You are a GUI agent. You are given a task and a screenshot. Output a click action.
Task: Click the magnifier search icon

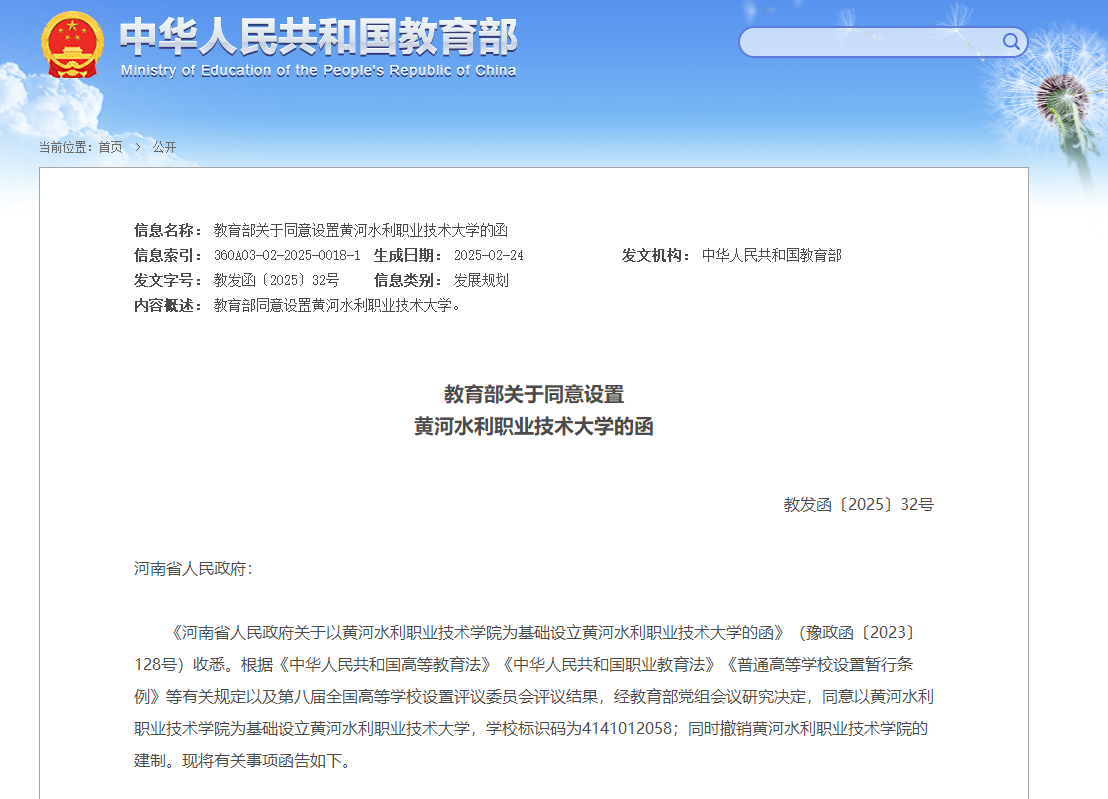(1011, 41)
